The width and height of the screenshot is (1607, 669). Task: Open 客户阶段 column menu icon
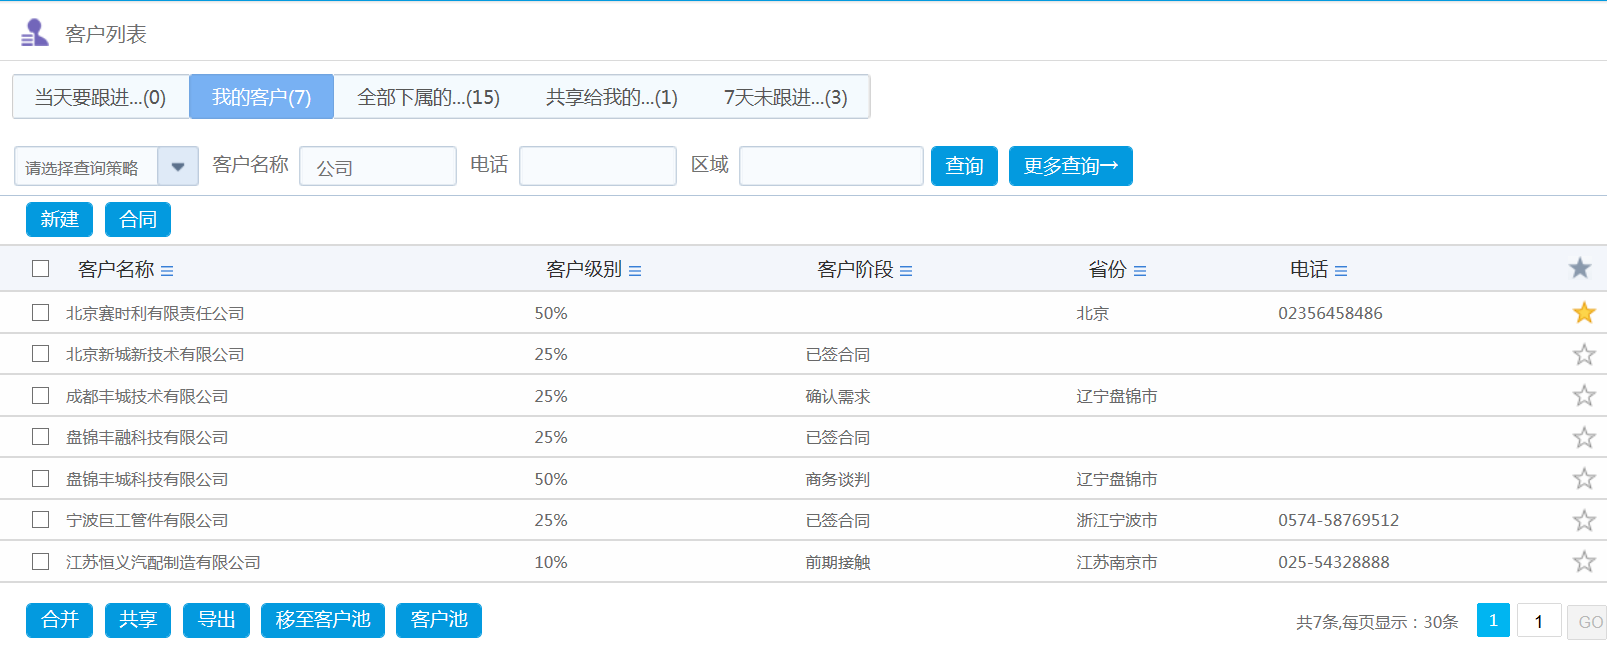click(x=906, y=271)
